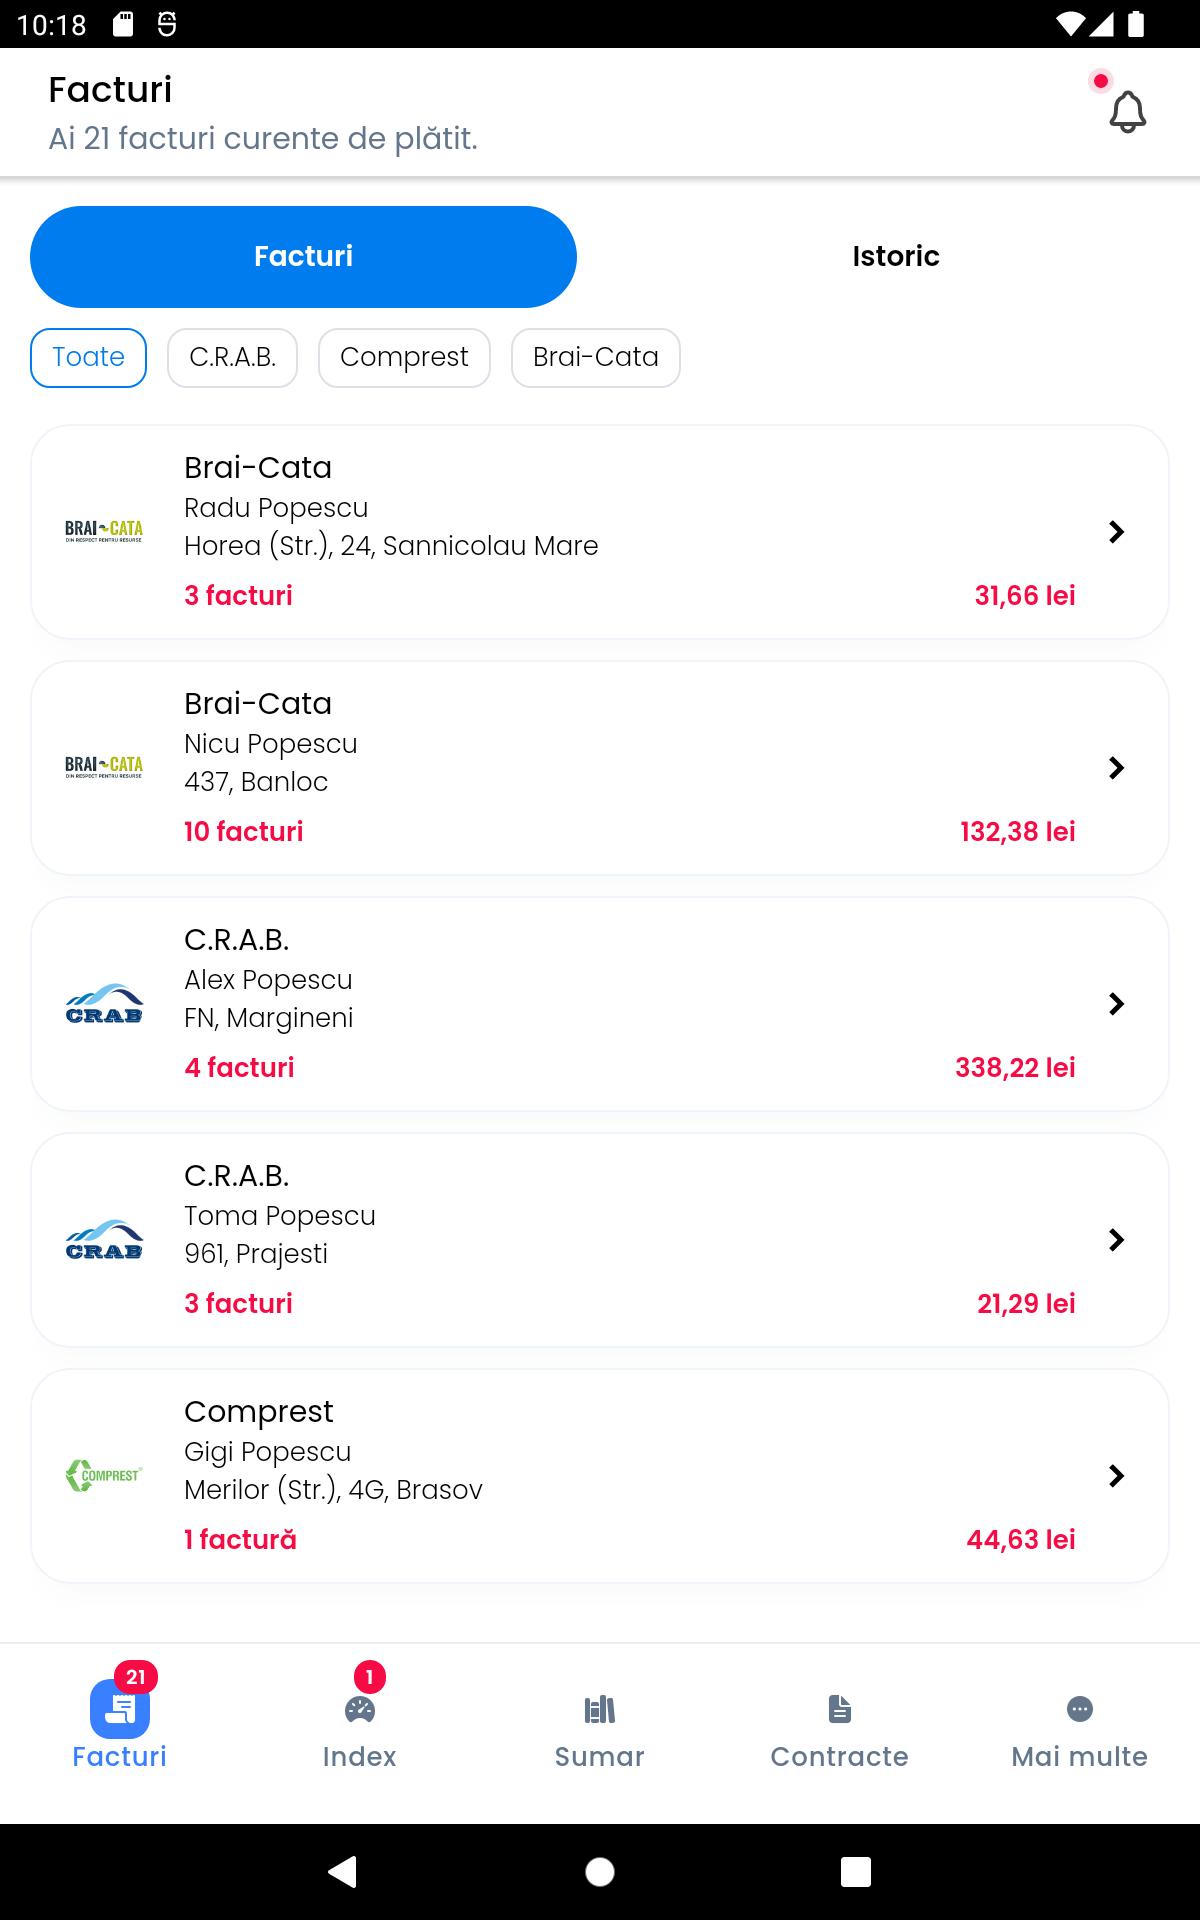1200x1920 pixels.
Task: Select the Facturi top tab
Action: click(x=303, y=256)
